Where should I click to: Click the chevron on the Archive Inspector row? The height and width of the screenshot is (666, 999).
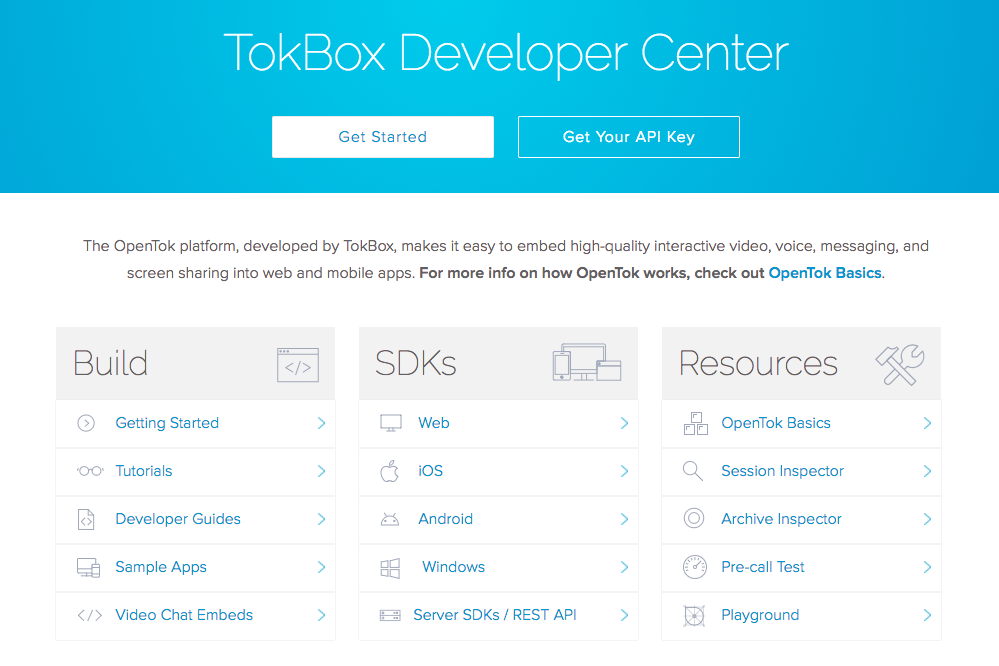click(x=927, y=519)
